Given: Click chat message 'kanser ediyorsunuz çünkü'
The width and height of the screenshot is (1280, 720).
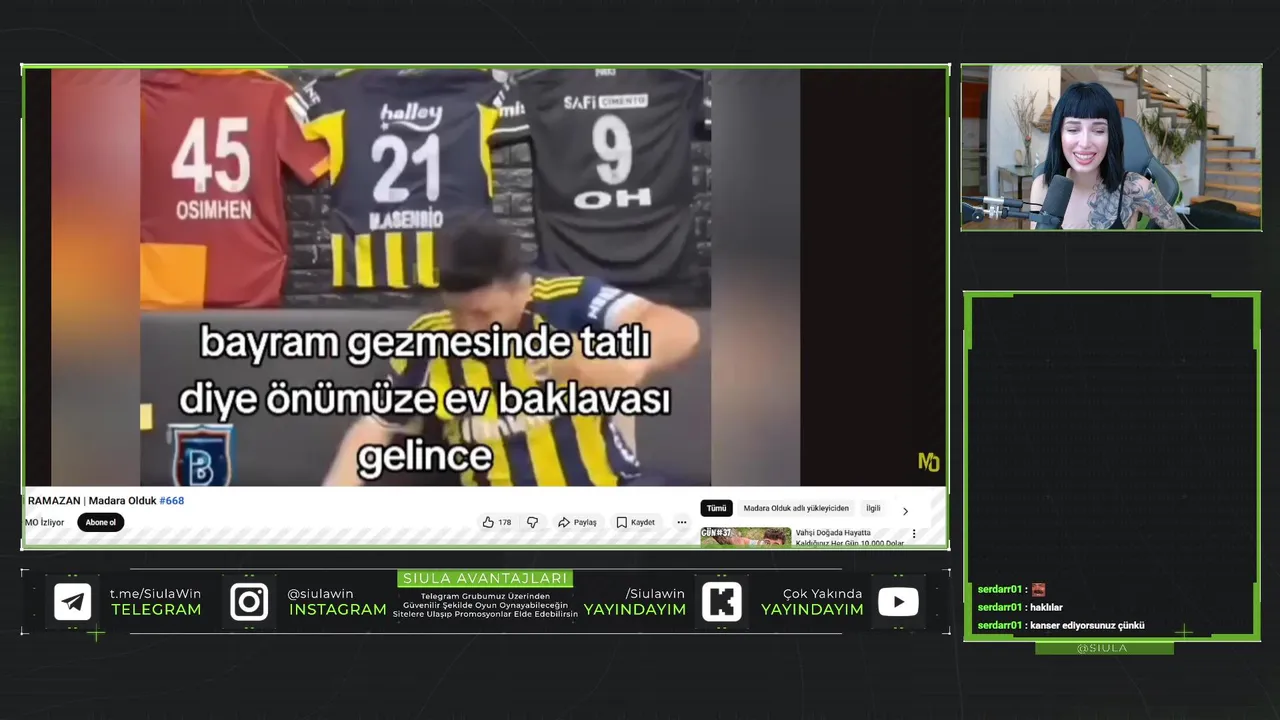Looking at the screenshot, I should [1087, 625].
